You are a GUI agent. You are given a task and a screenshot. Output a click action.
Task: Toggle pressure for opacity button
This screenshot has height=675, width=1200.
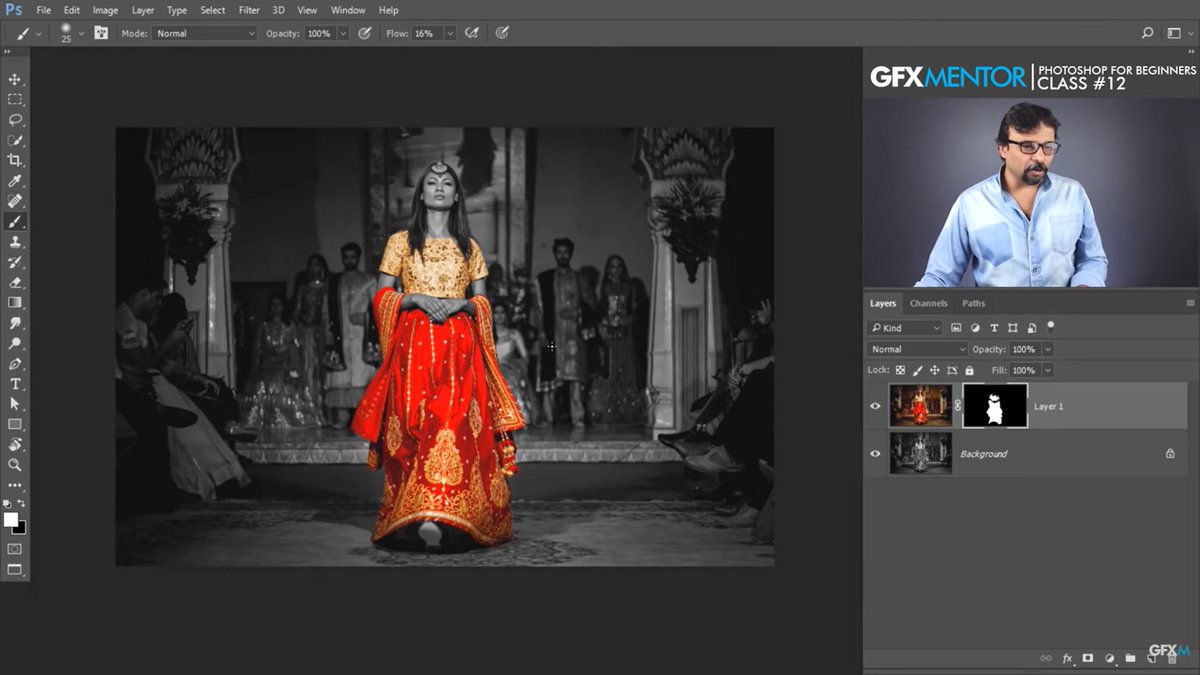coord(366,33)
